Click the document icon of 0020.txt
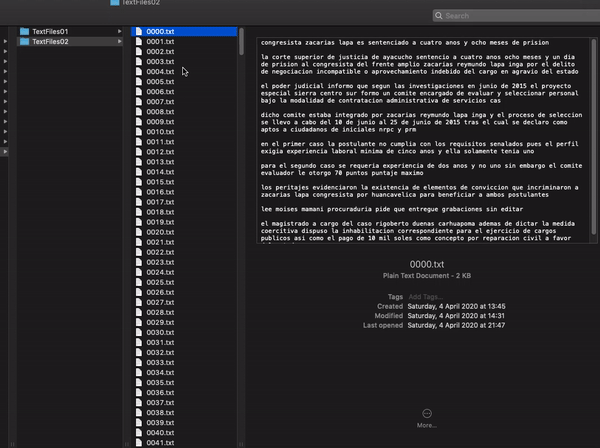The width and height of the screenshot is (600, 448). point(139,232)
